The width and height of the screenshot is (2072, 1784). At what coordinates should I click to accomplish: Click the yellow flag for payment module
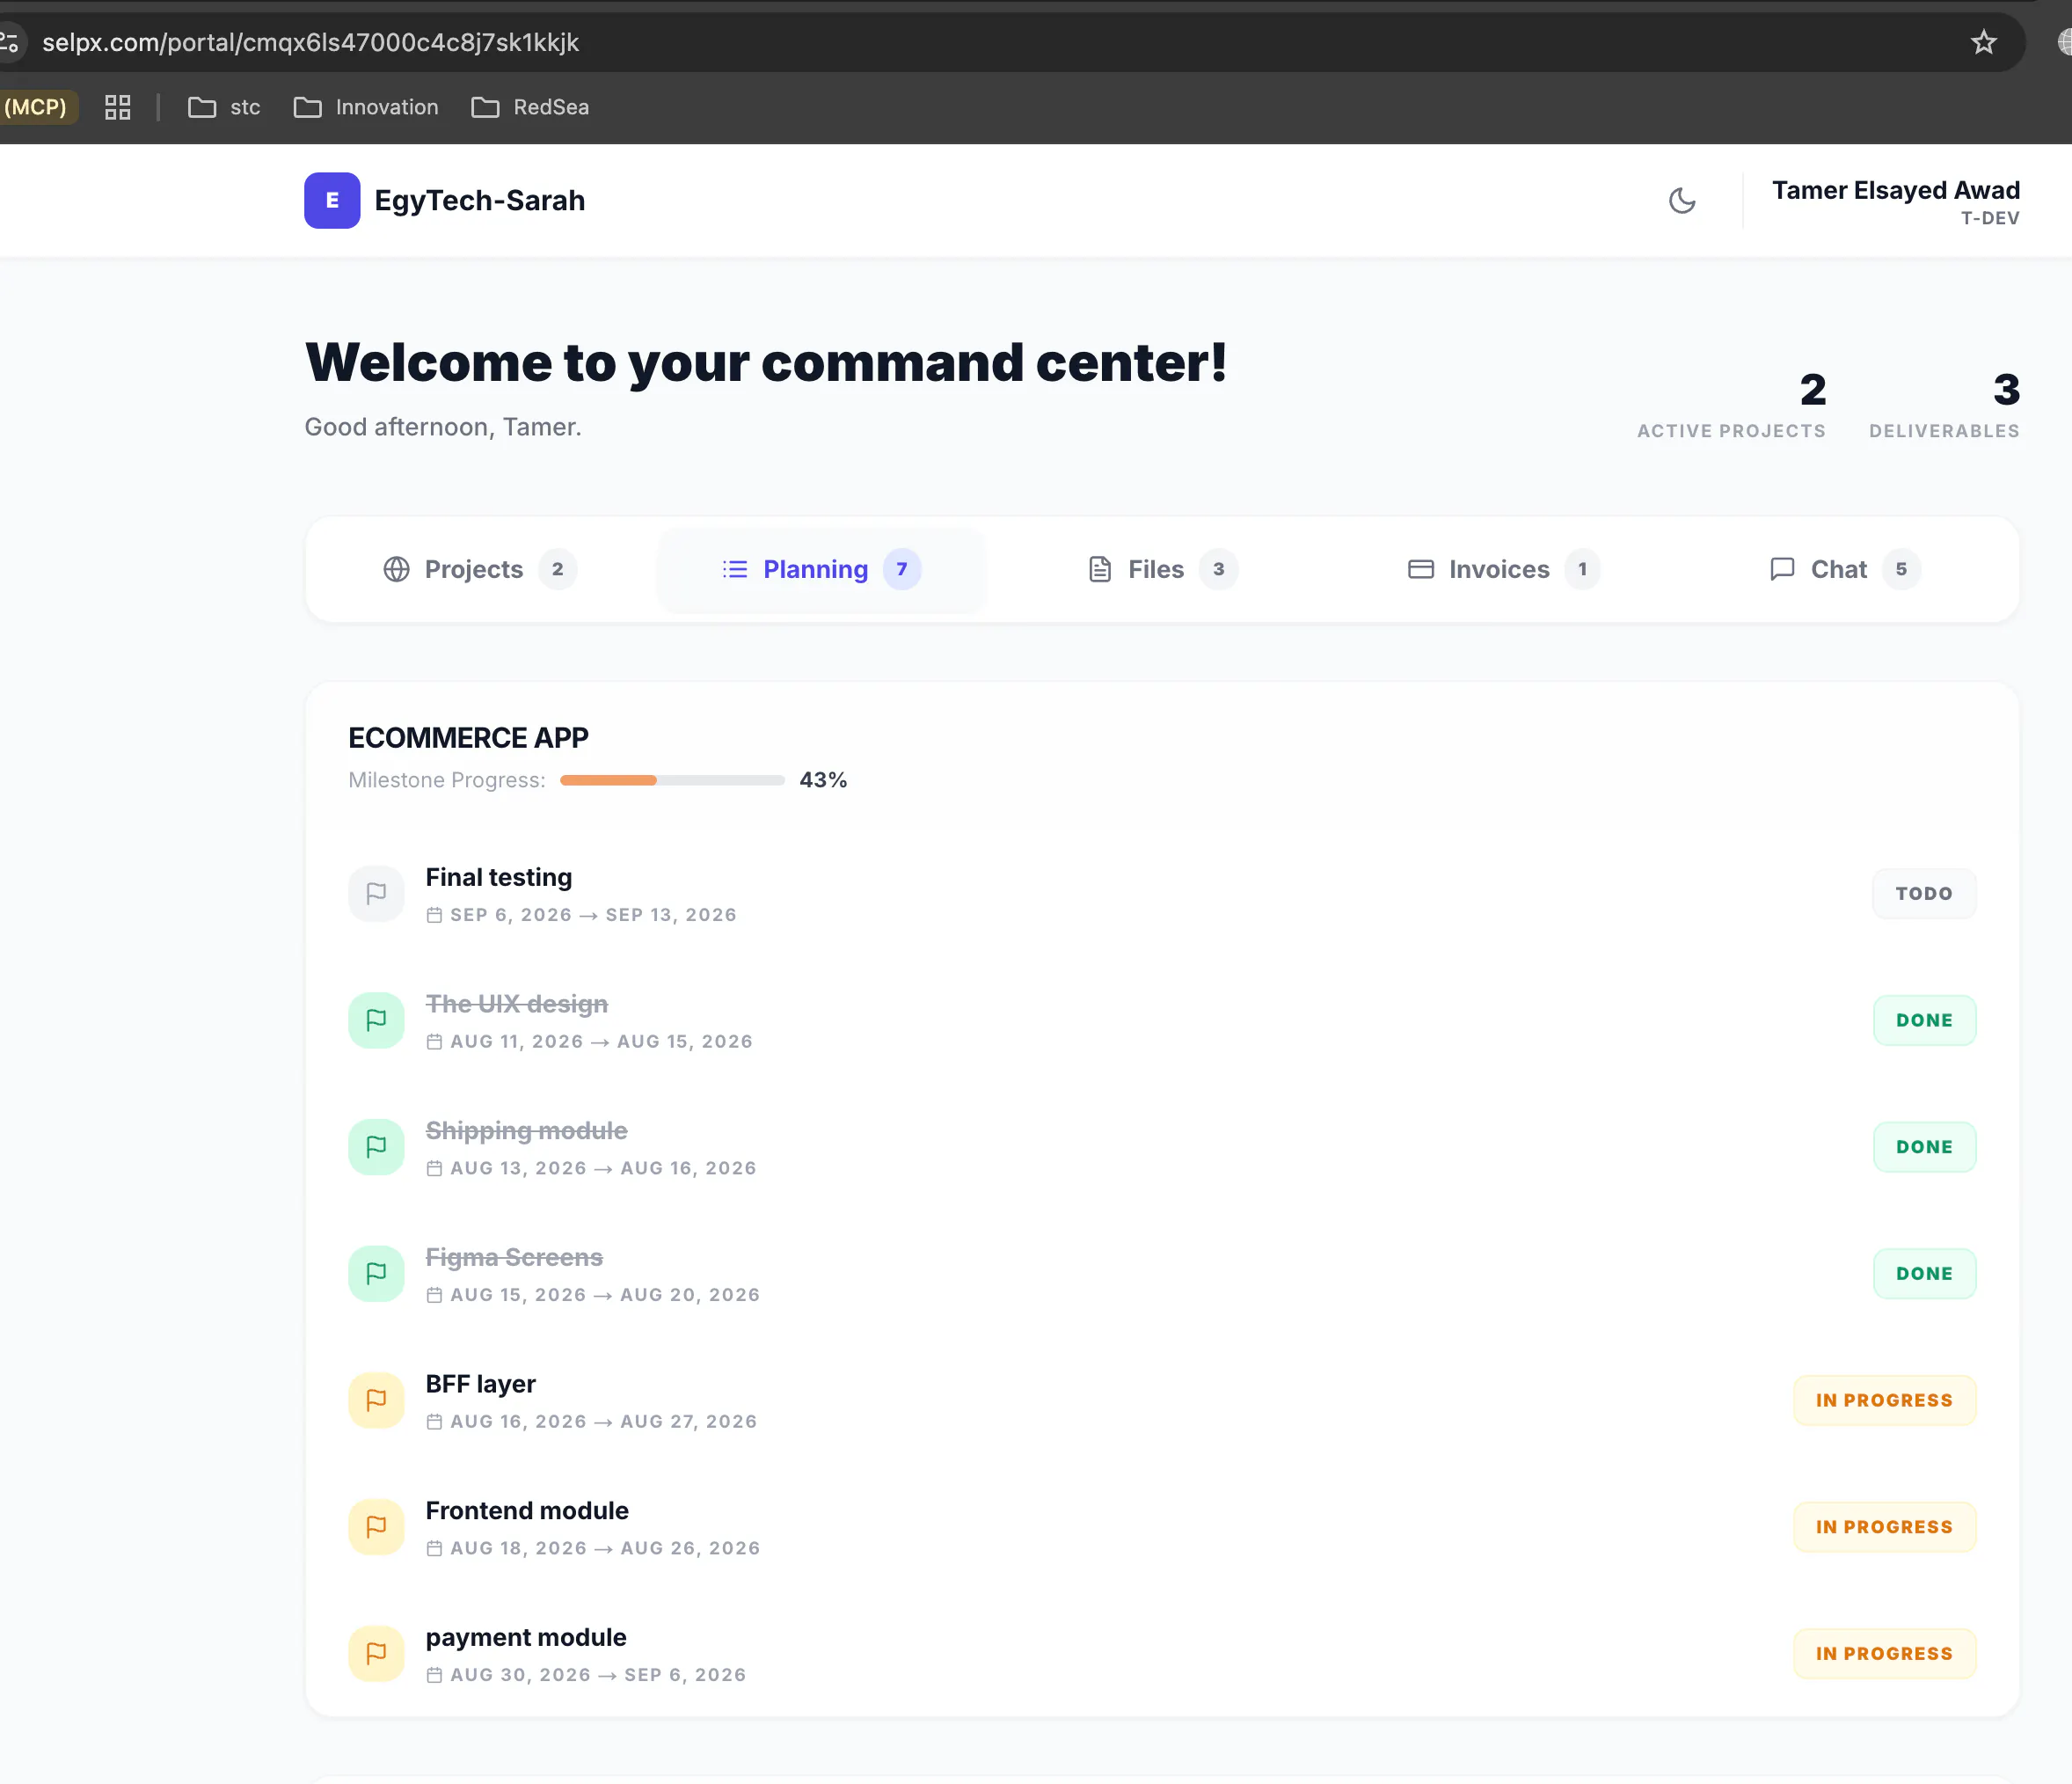pos(376,1654)
